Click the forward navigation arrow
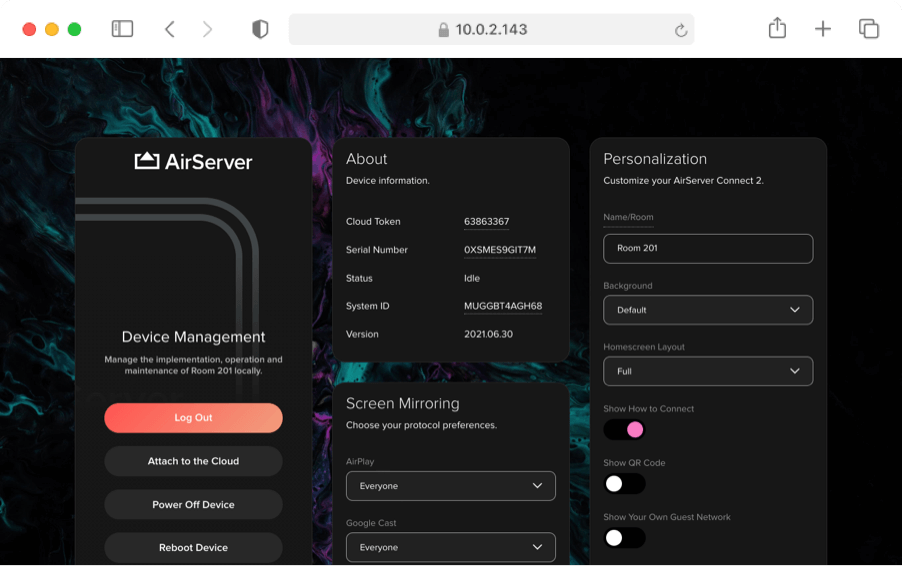 tap(207, 29)
